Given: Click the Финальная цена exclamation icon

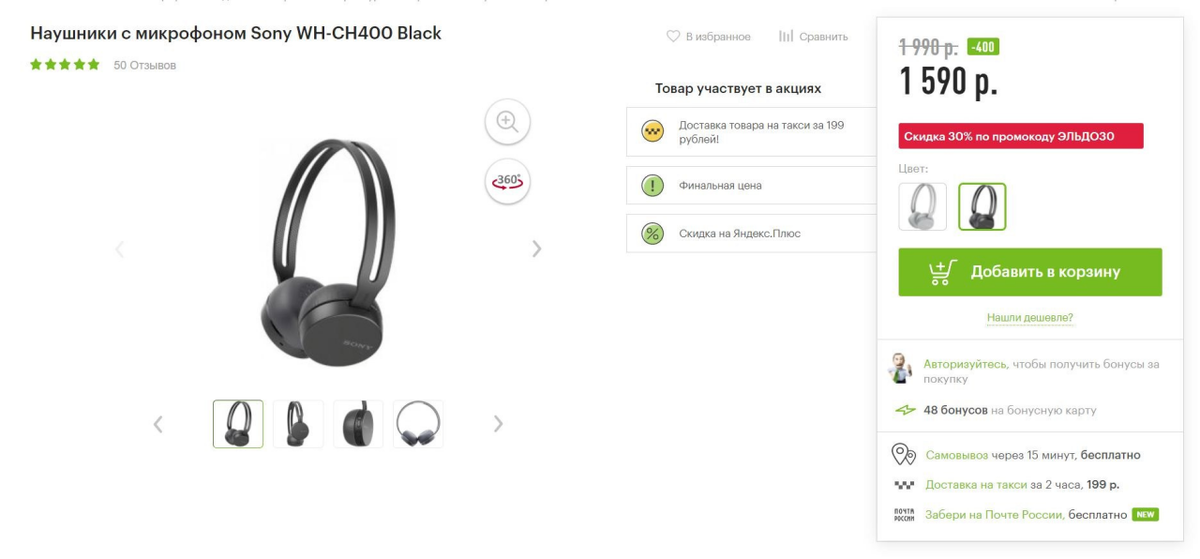Looking at the screenshot, I should tap(652, 185).
